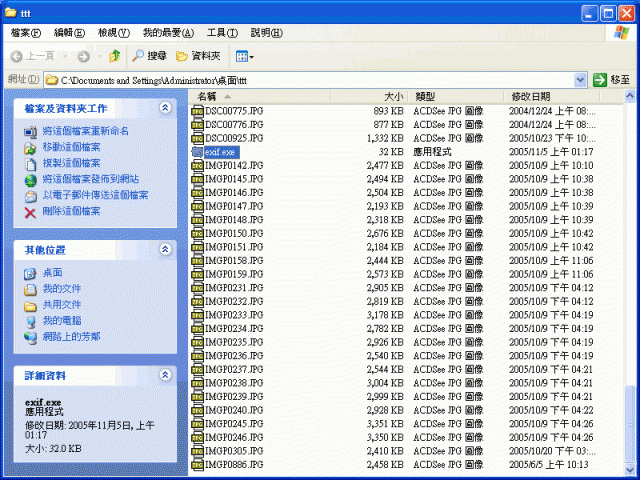Open the 我的最愛(A) menu
This screenshot has width=640, height=480.
pos(168,33)
